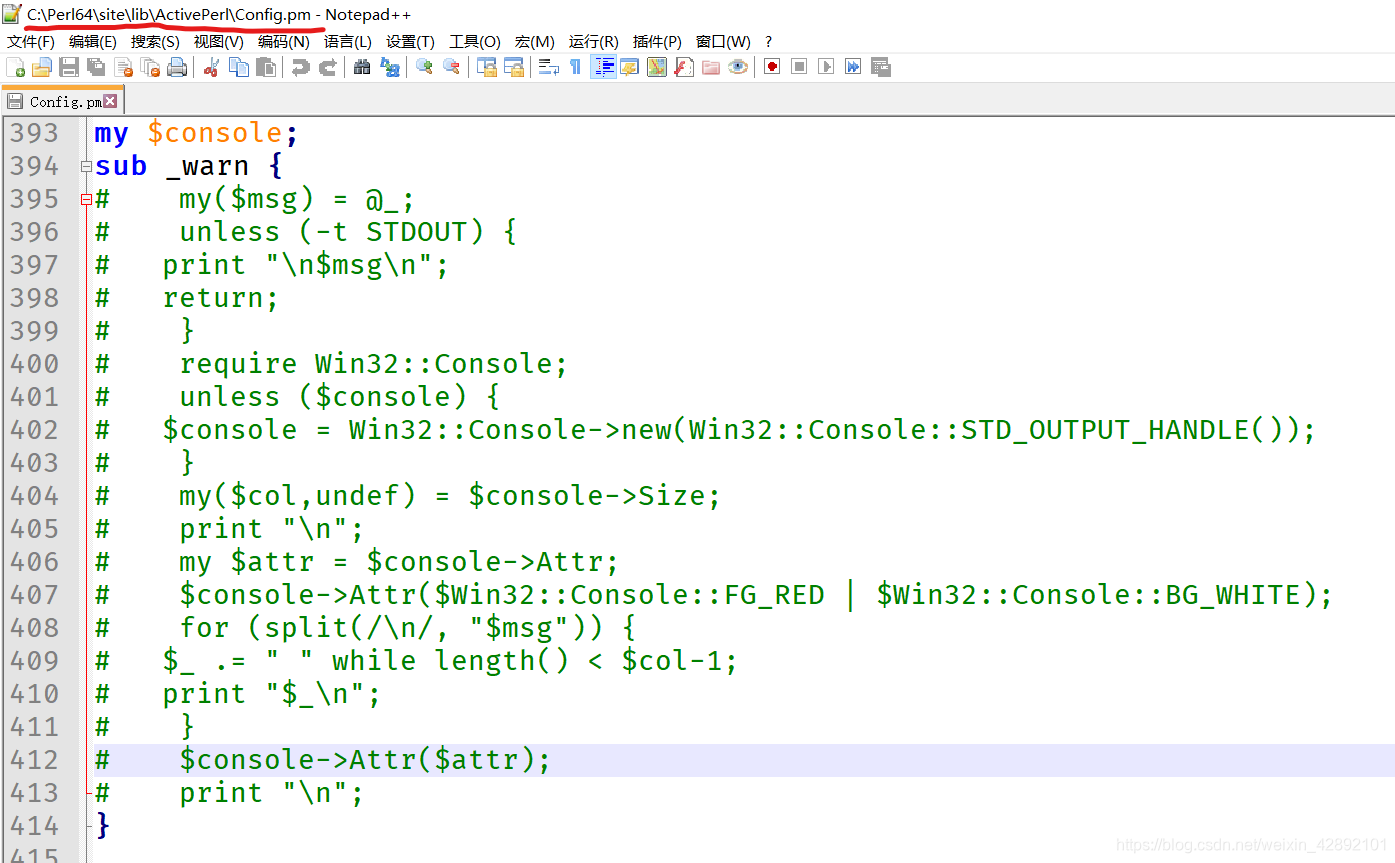Open the 宏(M) menu
The image size is (1395, 863).
(535, 42)
